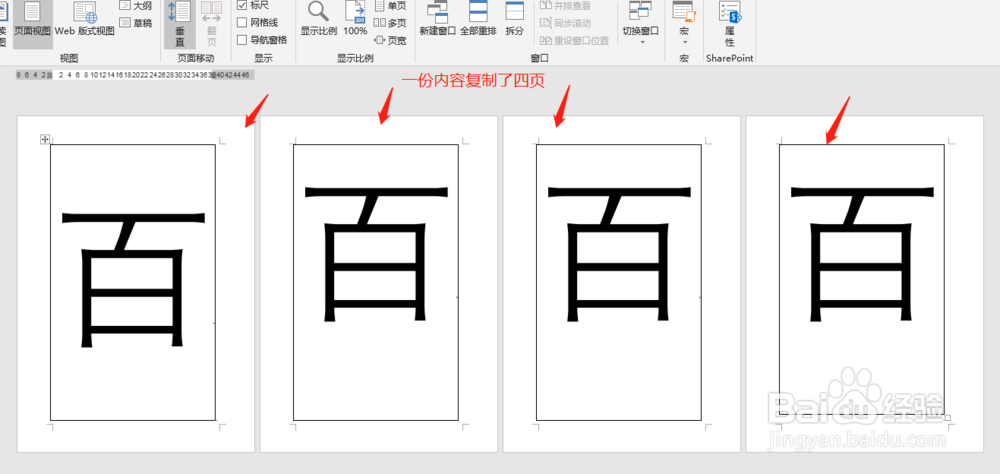Click the 百 character on the fourth page

pyautogui.click(x=862, y=253)
